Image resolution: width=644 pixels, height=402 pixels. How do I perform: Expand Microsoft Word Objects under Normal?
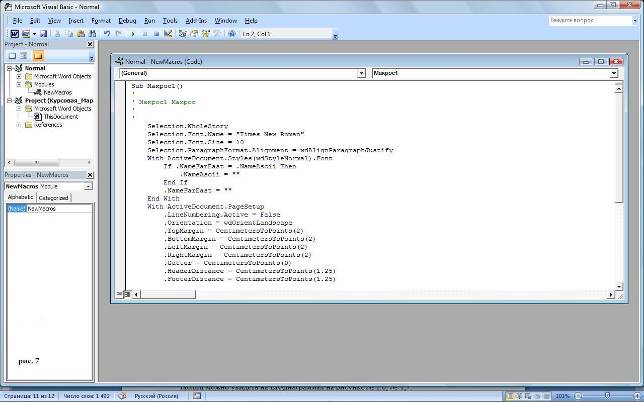(19, 76)
